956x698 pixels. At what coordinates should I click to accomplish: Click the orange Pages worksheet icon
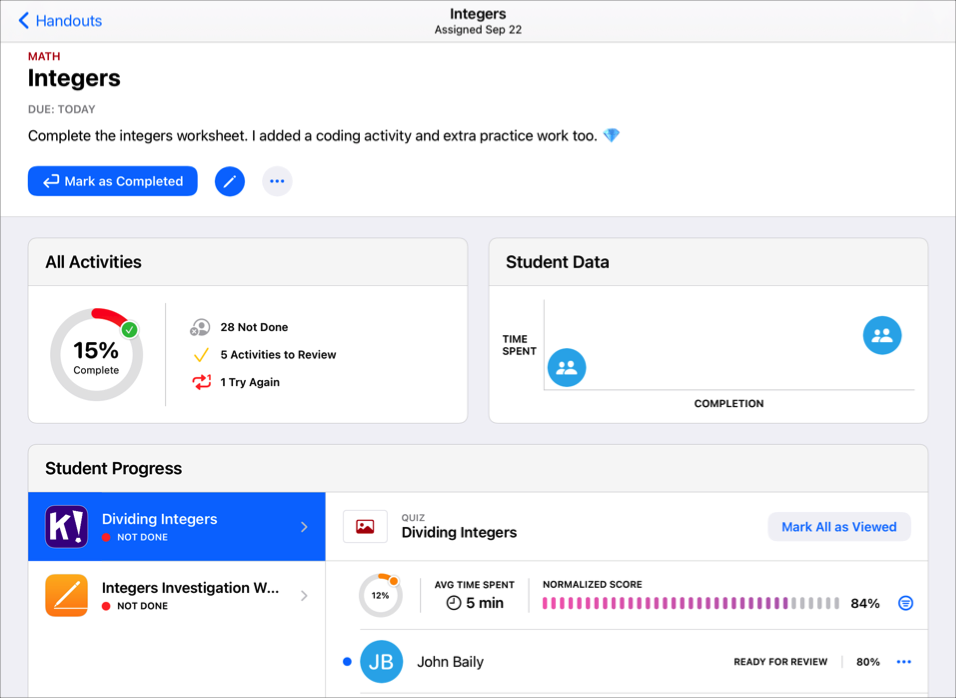click(x=66, y=596)
